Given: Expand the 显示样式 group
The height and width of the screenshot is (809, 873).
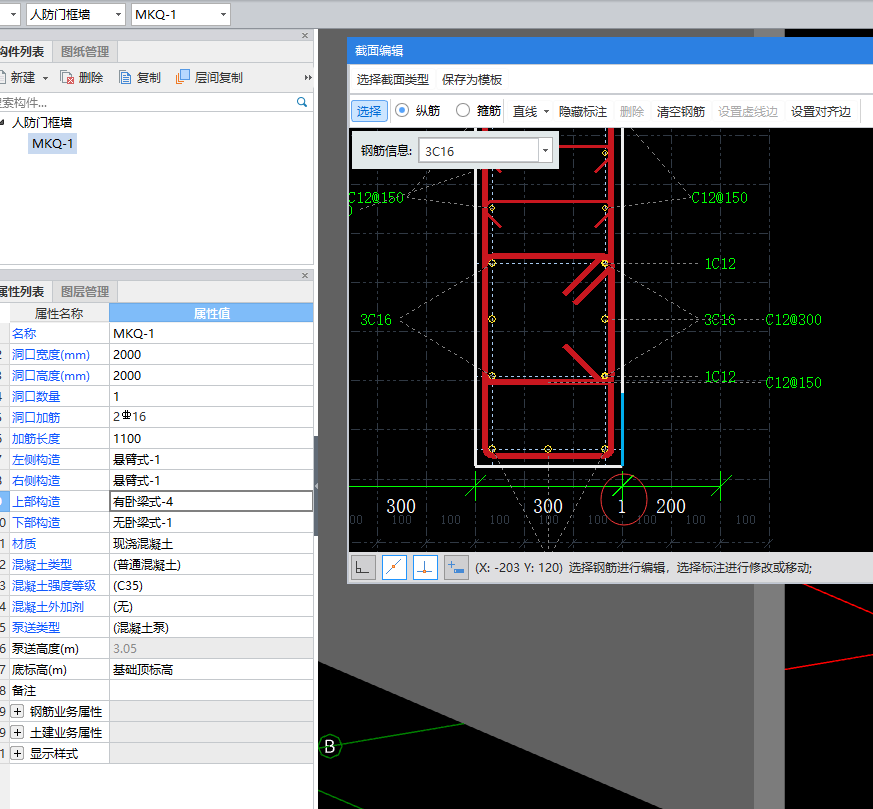Looking at the screenshot, I should (18, 753).
